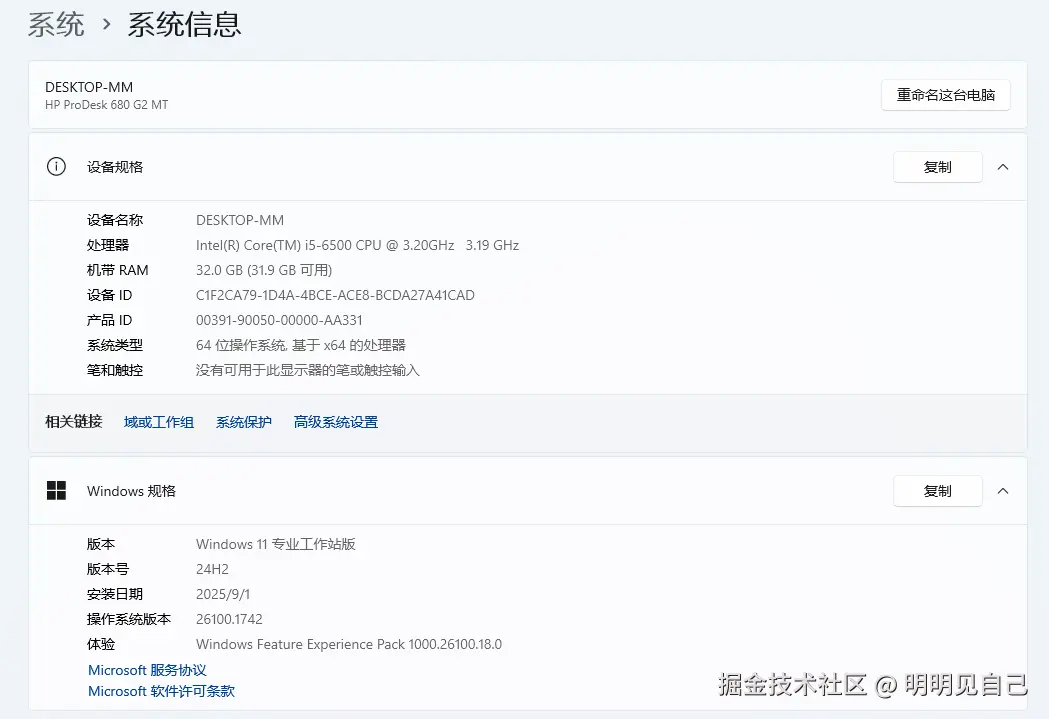Screen dimensions: 1049x719
Task: Collapse the Windows 规格 section chevron
Action: coord(1002,491)
